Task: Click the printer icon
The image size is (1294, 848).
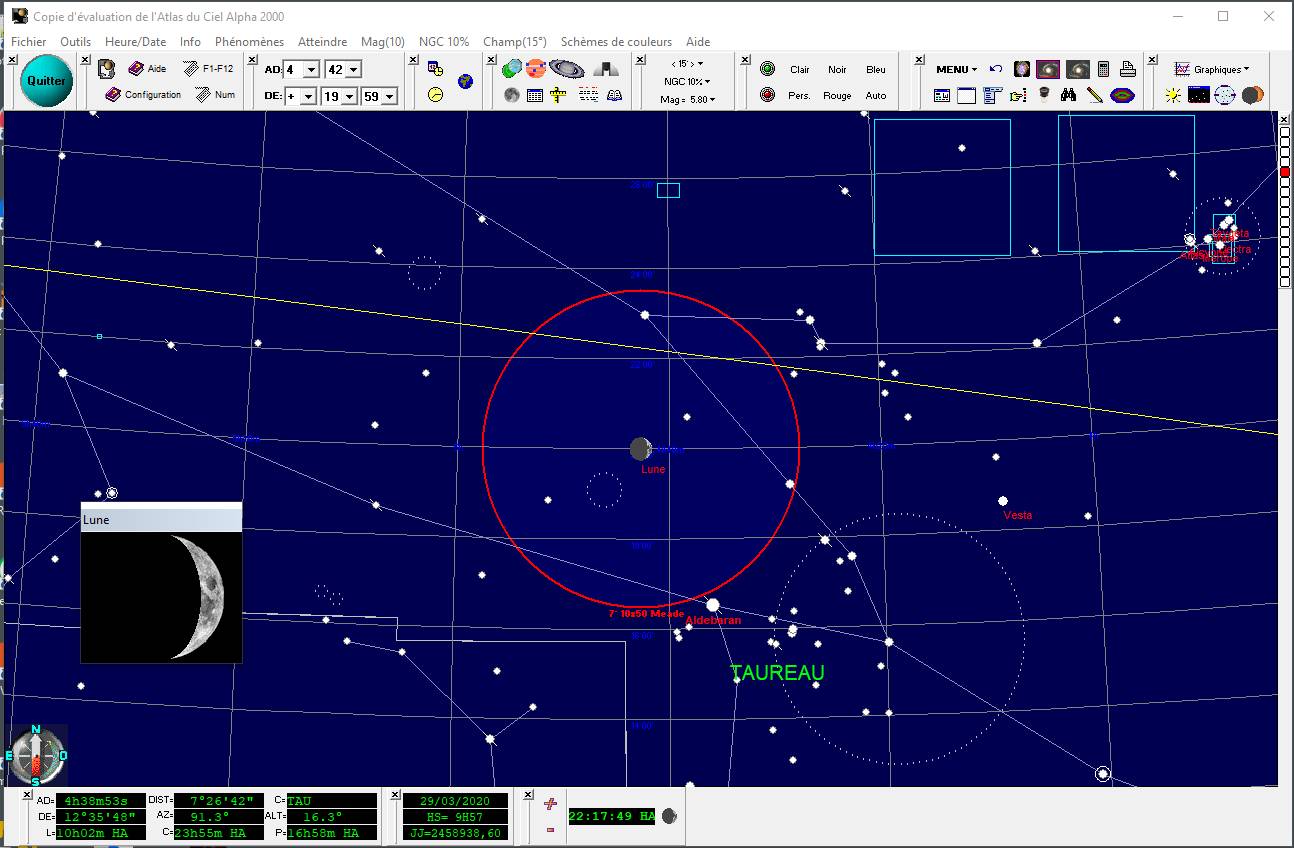Action: tap(1128, 69)
